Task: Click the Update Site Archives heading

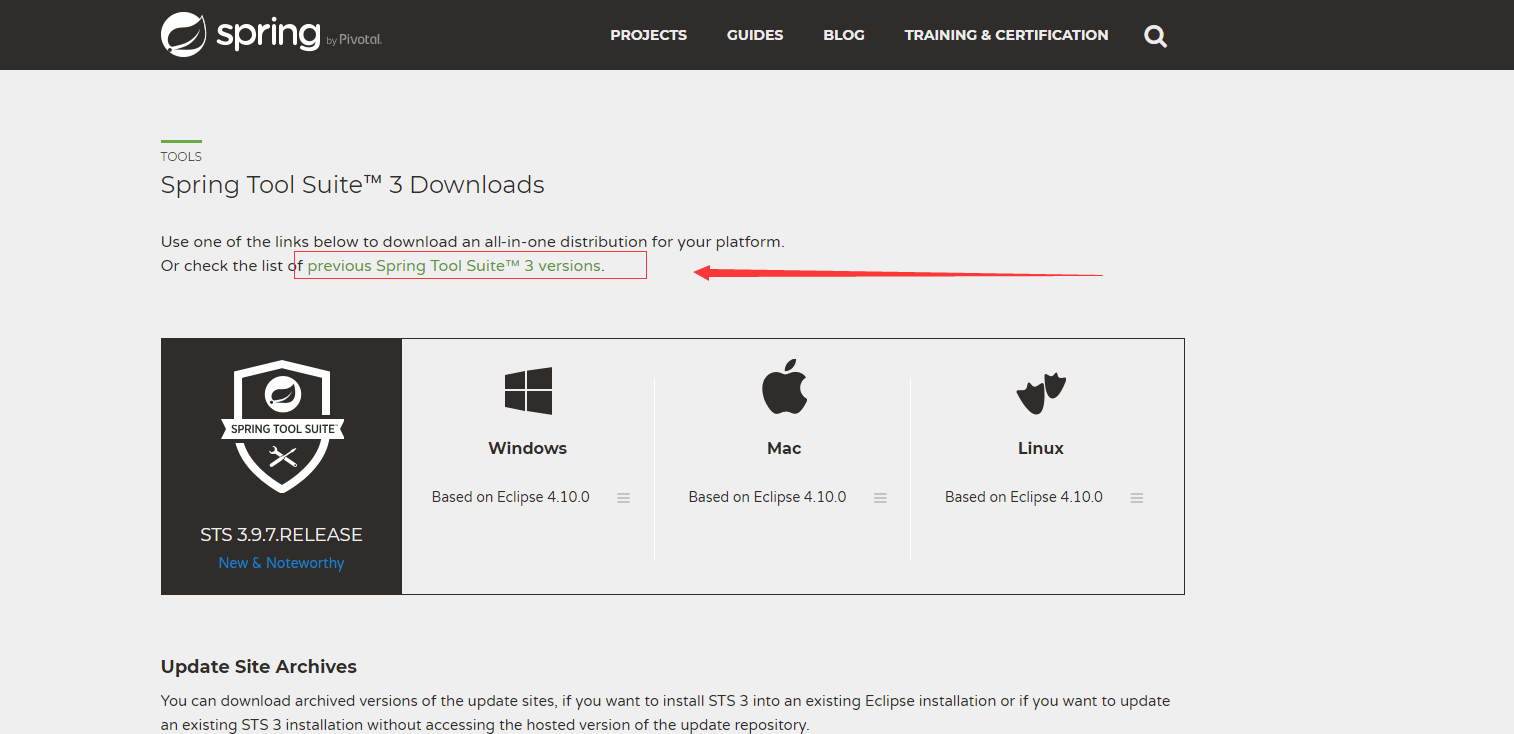Action: tap(259, 667)
